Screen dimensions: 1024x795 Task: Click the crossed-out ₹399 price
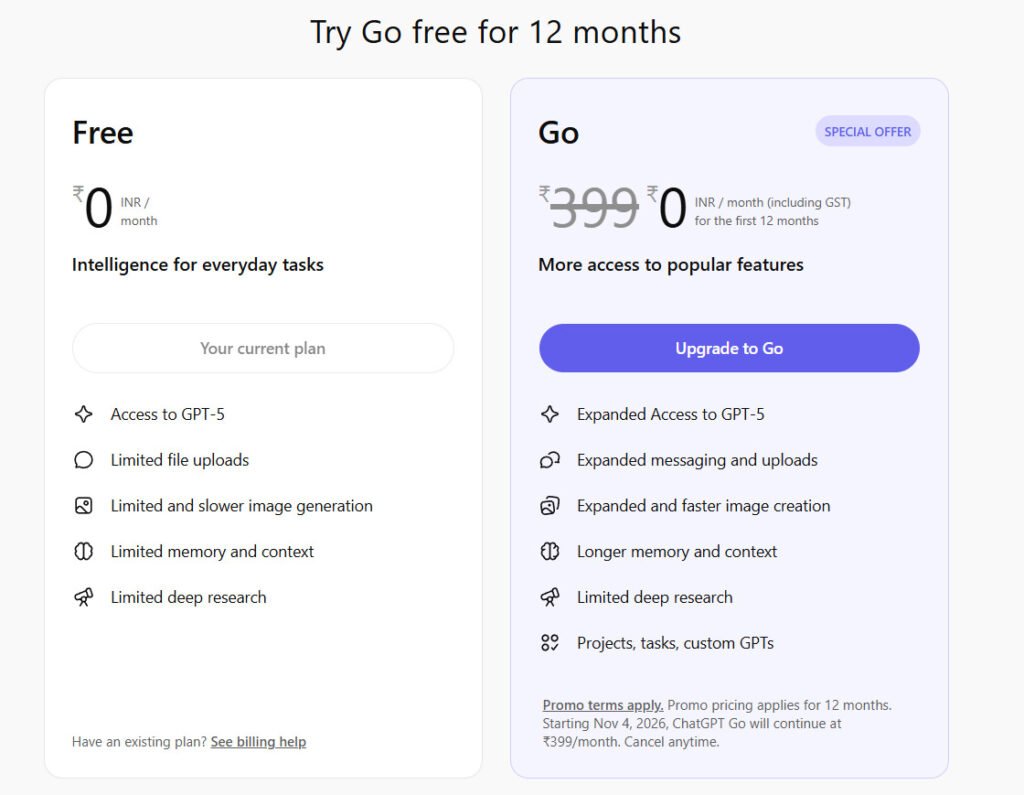pos(594,208)
